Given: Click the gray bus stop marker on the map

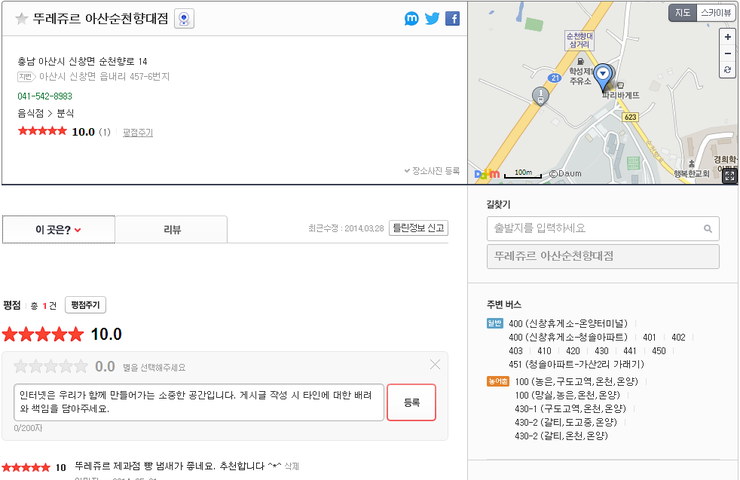Looking at the screenshot, I should point(540,96).
